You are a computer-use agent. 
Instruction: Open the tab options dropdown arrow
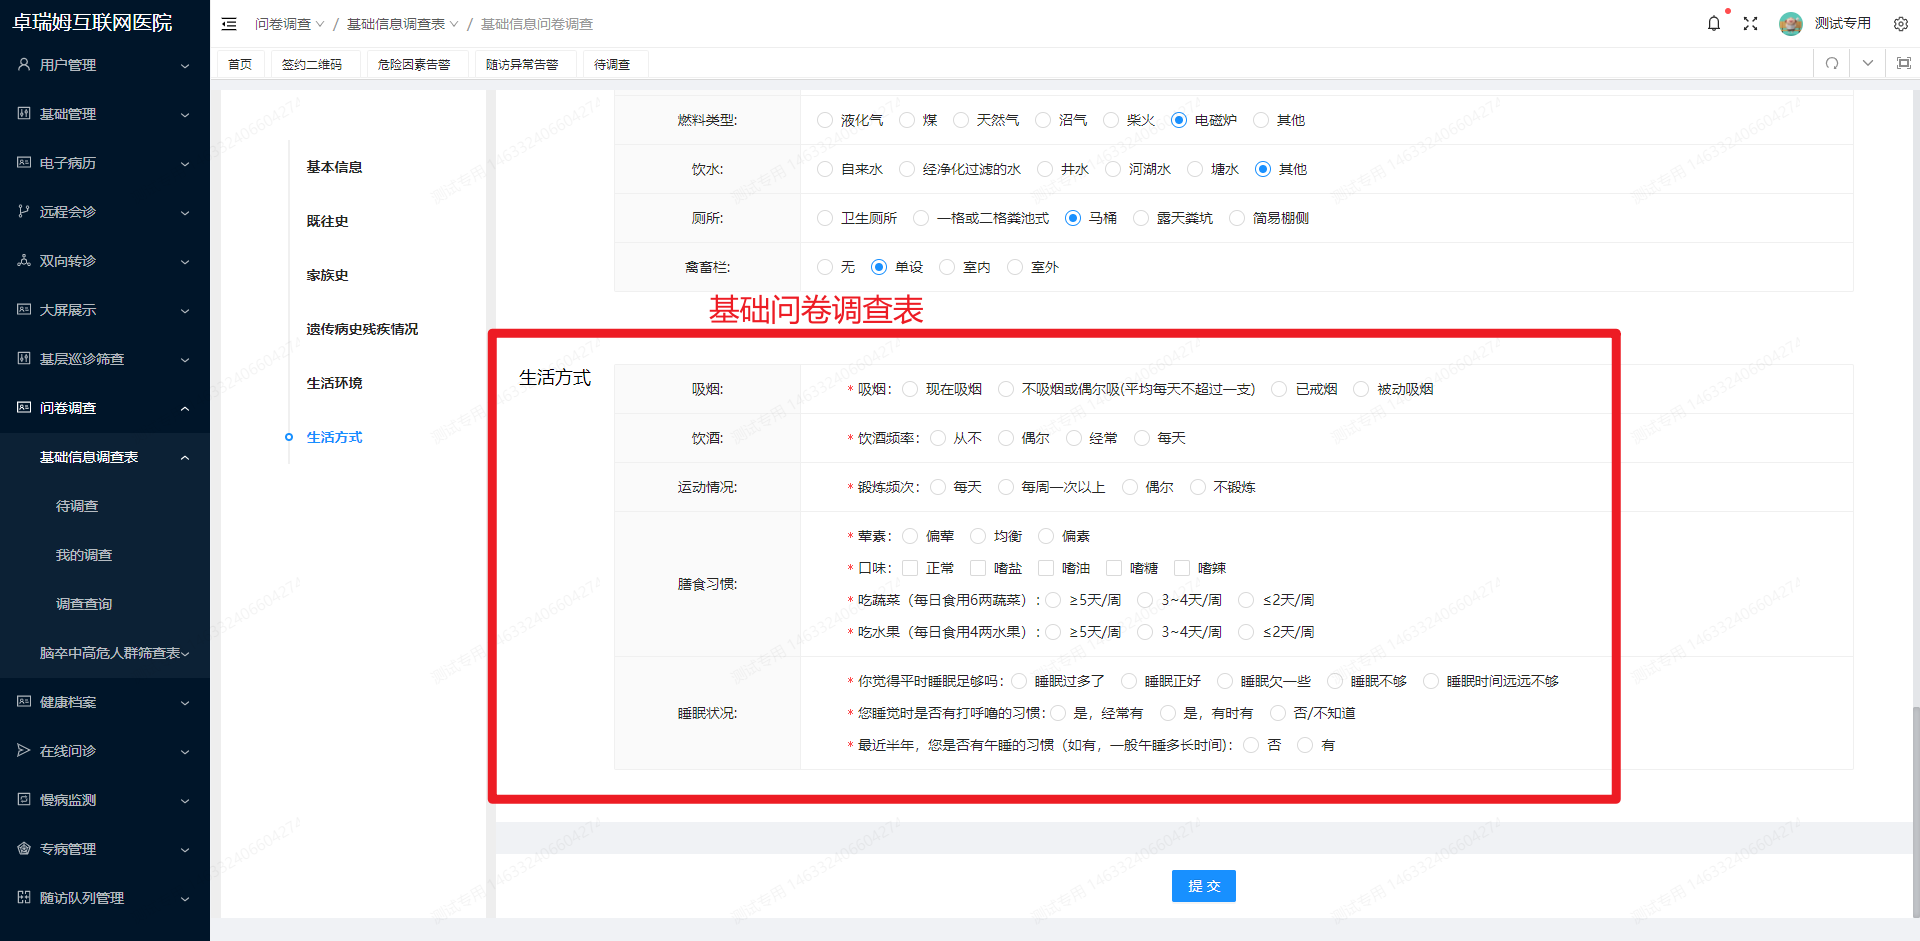1868,63
